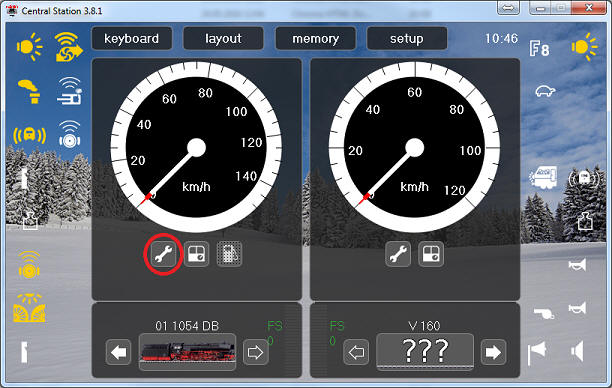Toggle the F8 function on the right

coord(539,49)
